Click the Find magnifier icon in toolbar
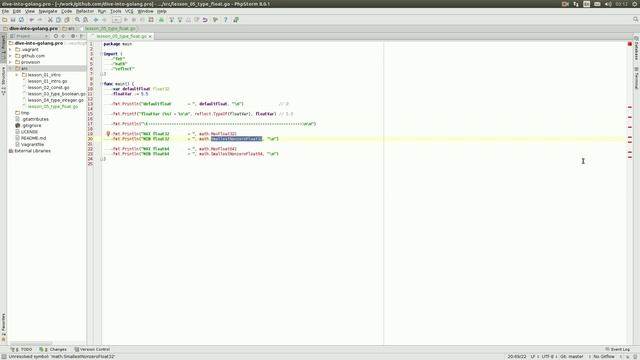This screenshot has width=640, height=360. (x=77, y=20)
